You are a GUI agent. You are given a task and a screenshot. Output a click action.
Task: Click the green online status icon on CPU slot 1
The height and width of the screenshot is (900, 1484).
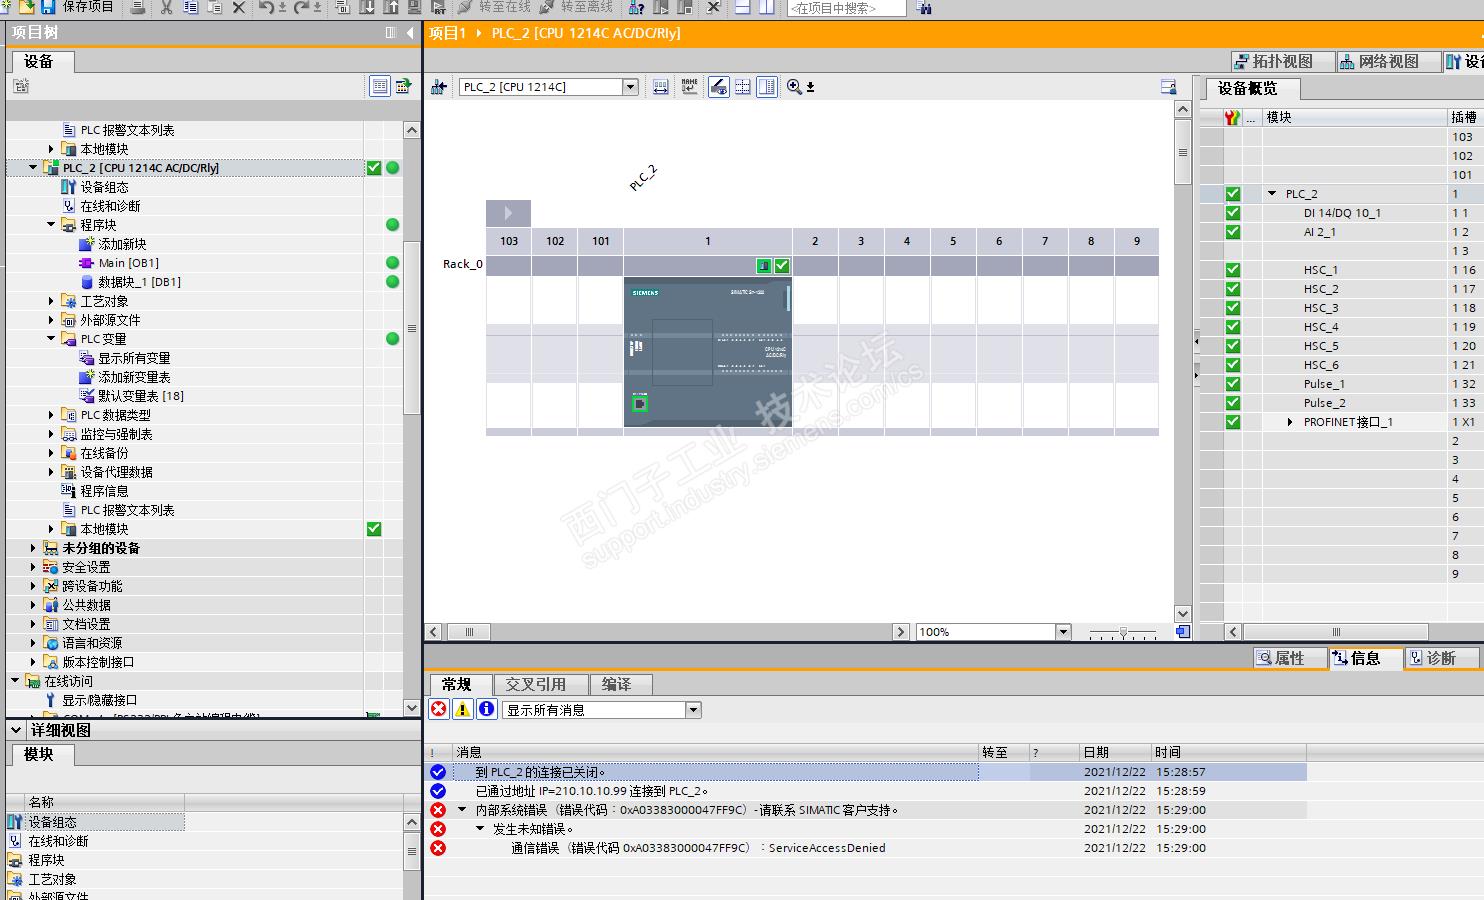click(x=764, y=266)
